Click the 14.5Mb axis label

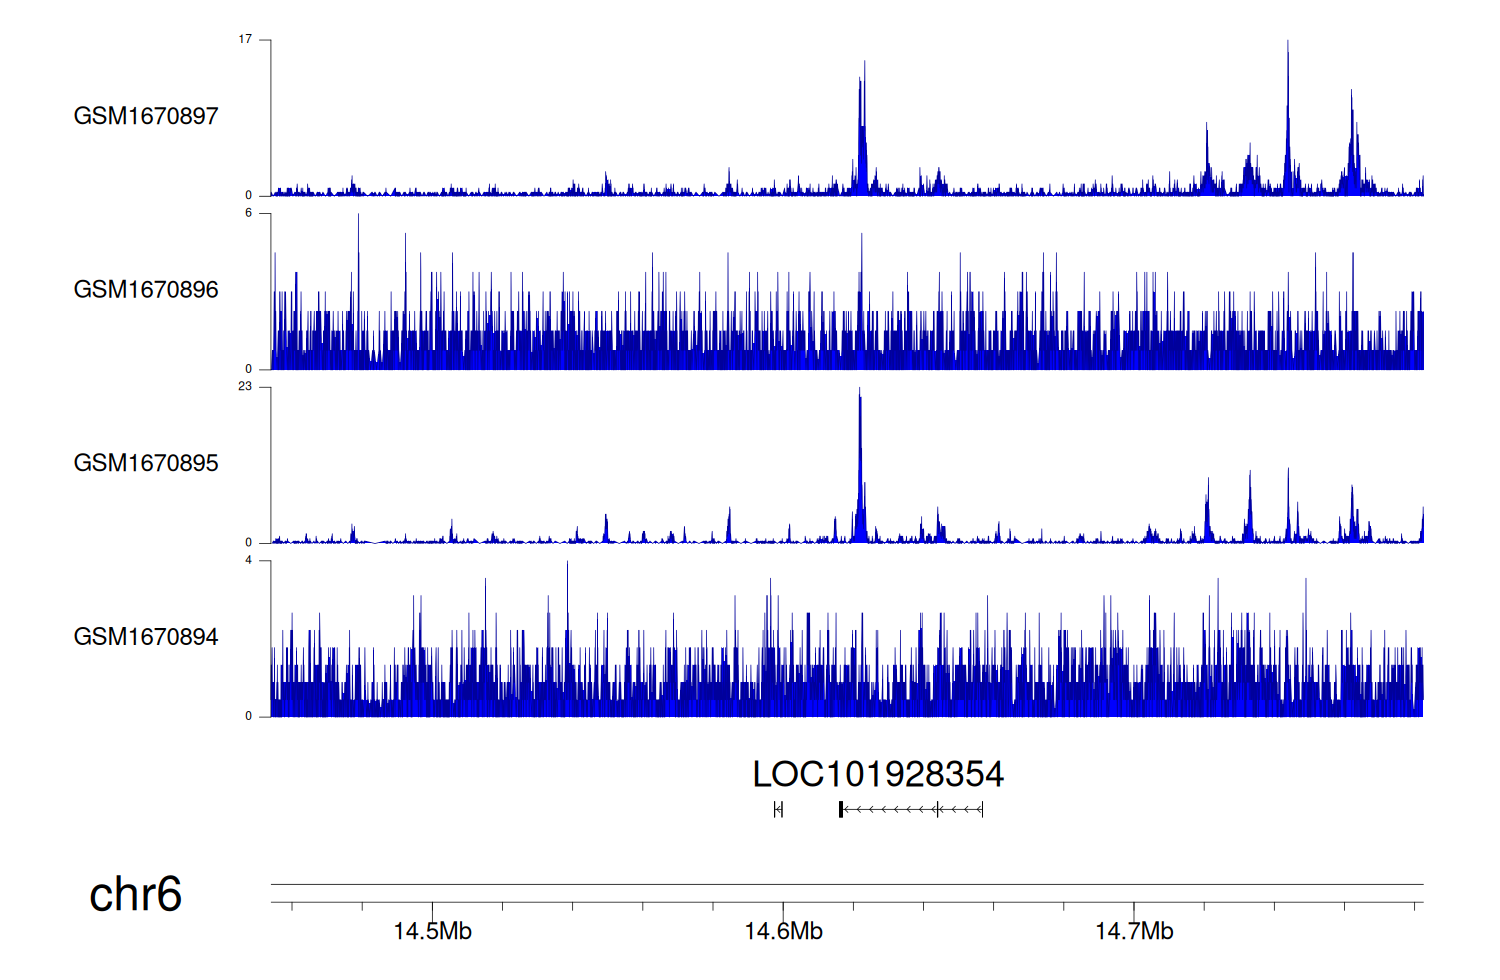432,931
